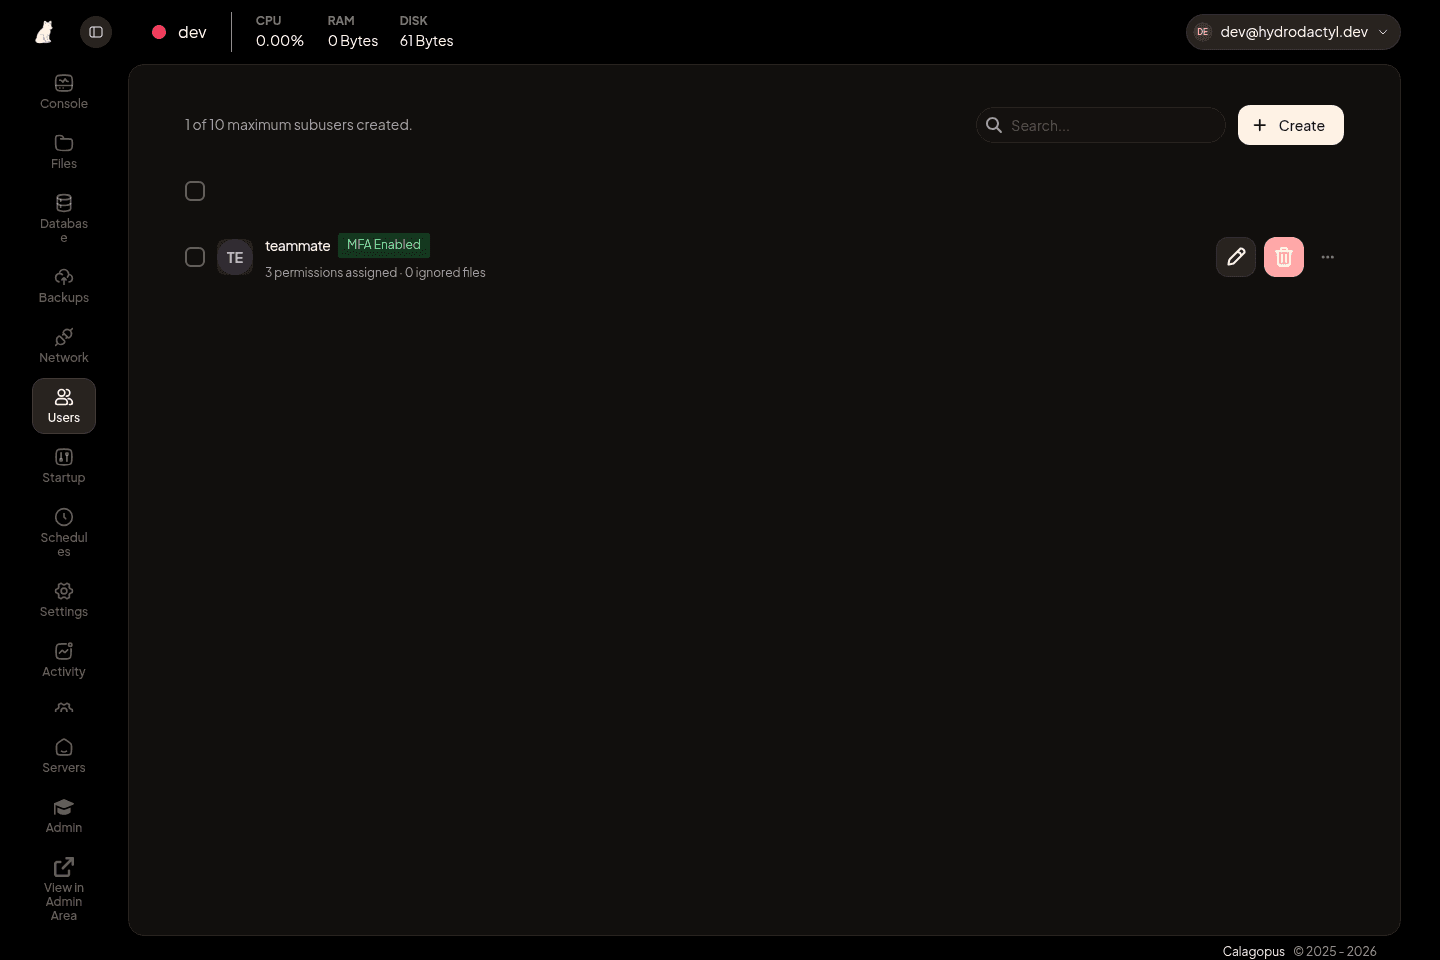Open the dev@hydrodactyl.dev account dropdown
This screenshot has height=960, width=1440.
click(x=1293, y=32)
